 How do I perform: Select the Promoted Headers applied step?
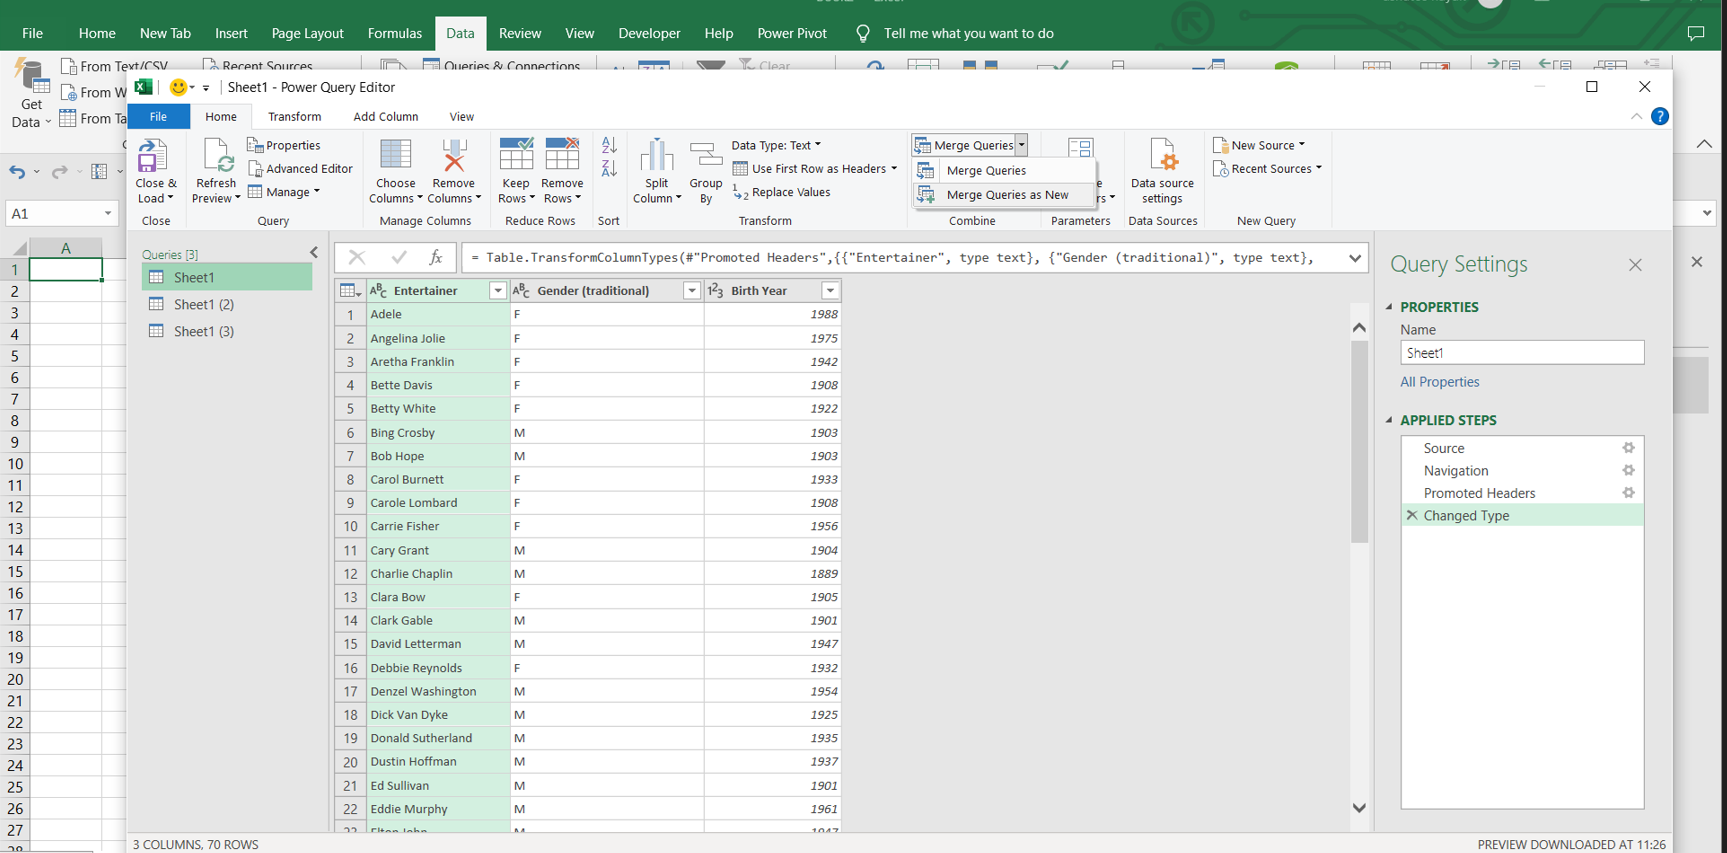pyautogui.click(x=1478, y=493)
